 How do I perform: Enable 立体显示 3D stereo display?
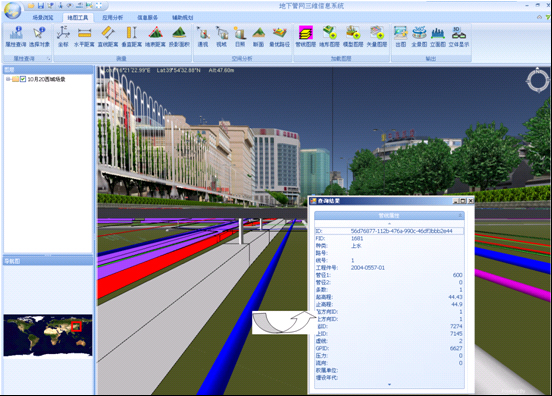(x=459, y=37)
